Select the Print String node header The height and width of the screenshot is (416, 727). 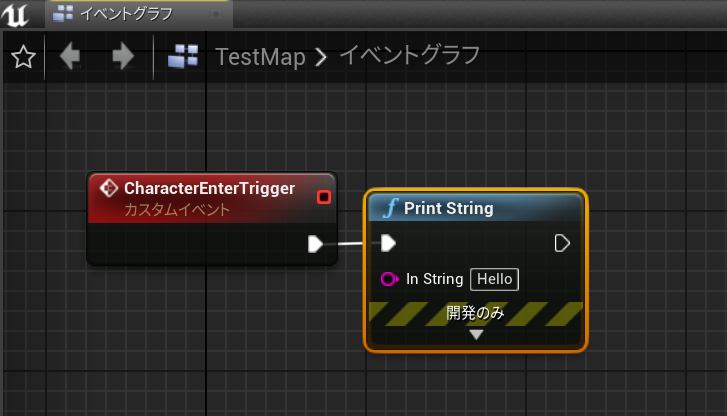pyautogui.click(x=475, y=208)
